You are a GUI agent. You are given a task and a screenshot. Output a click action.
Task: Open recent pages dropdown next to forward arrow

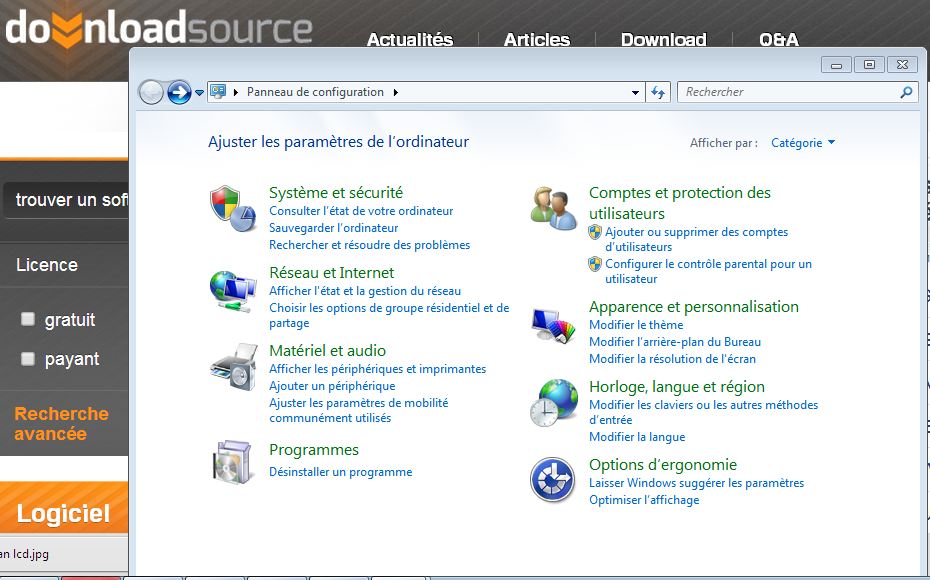(x=199, y=93)
